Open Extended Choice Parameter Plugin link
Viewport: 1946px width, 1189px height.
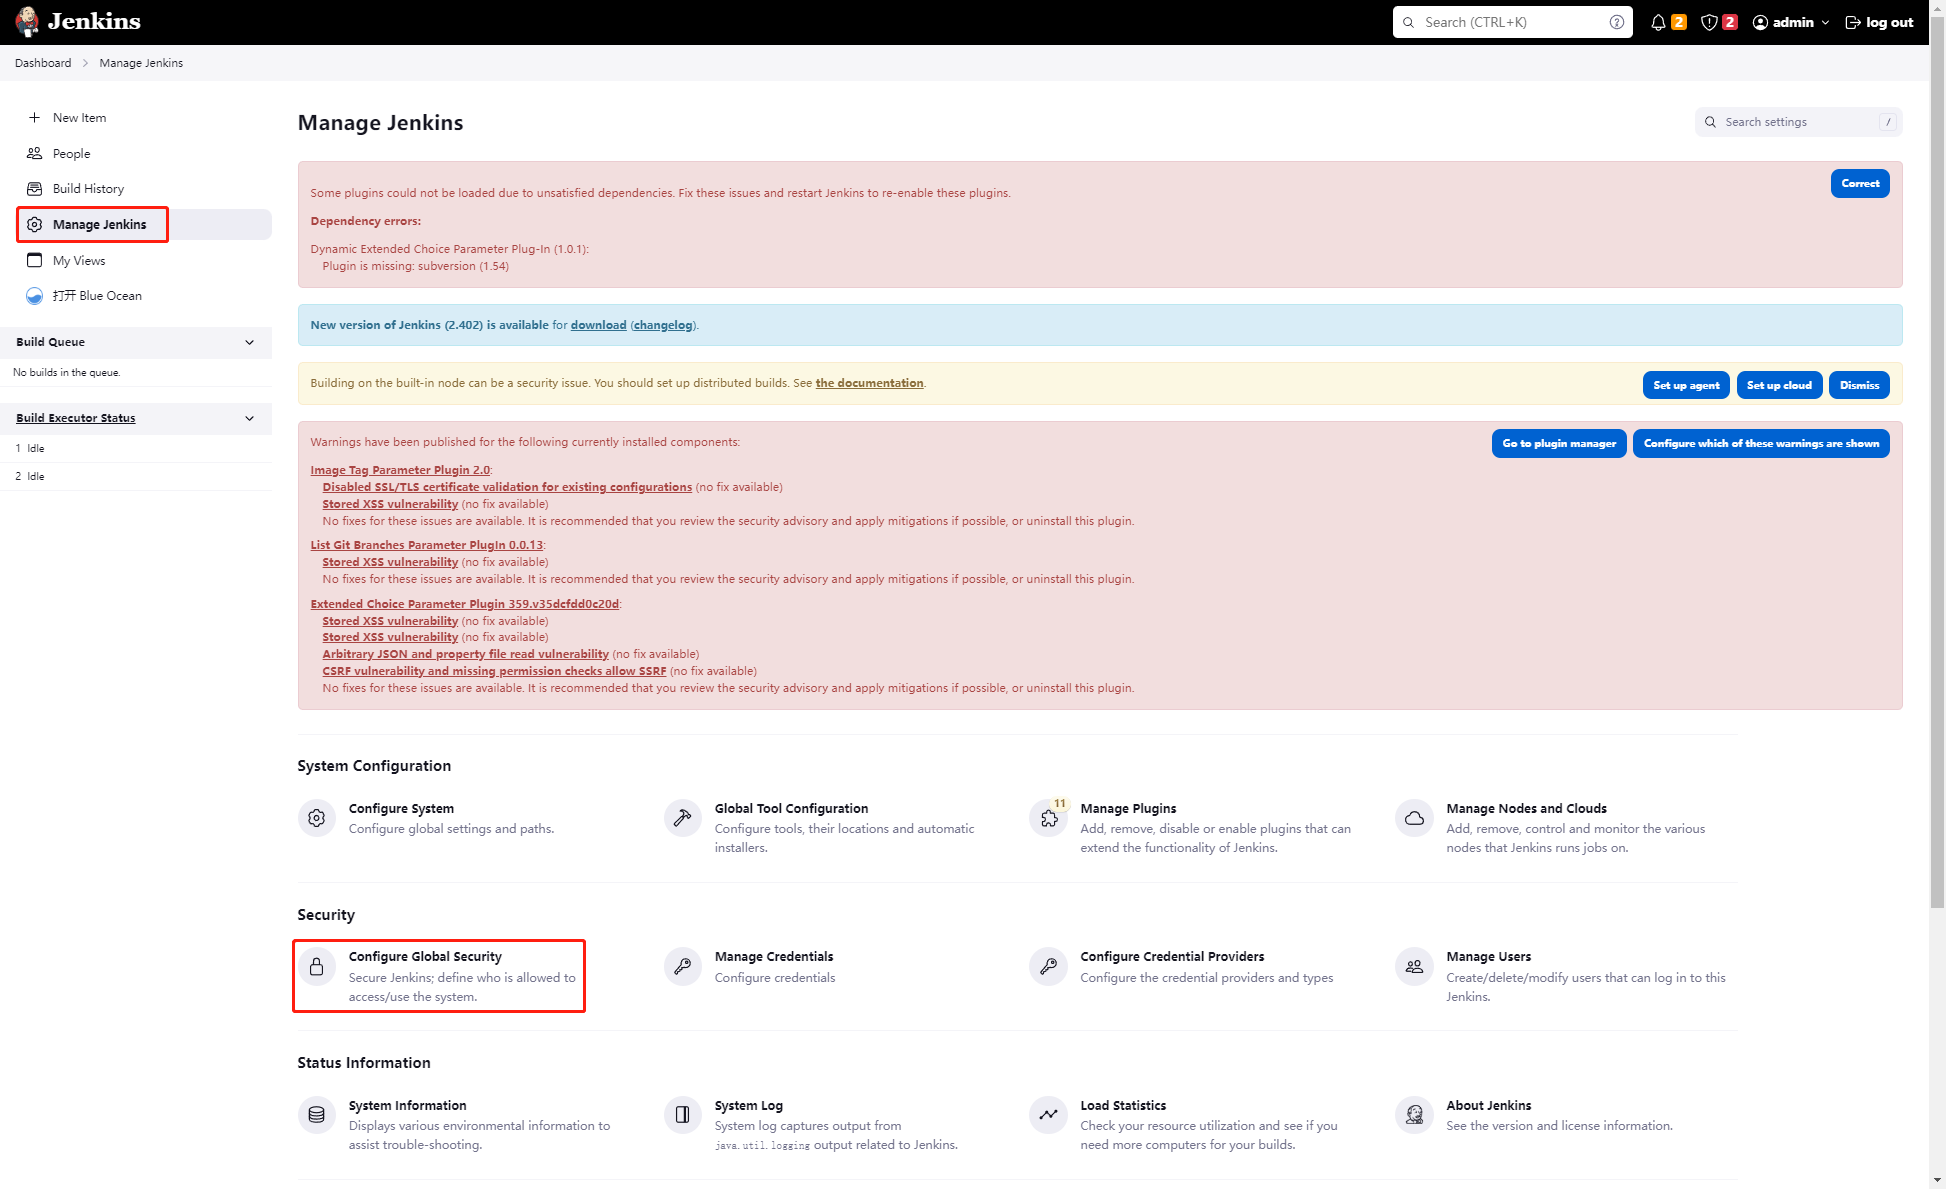pyautogui.click(x=464, y=604)
